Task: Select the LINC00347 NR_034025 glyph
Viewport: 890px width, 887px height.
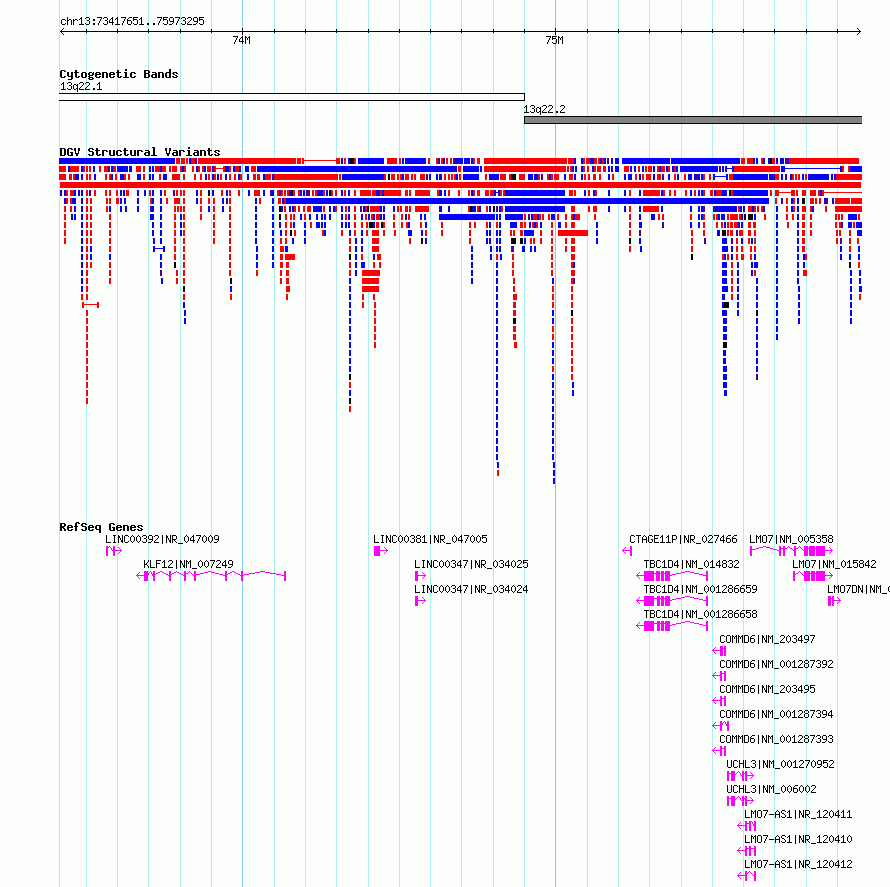Action: click(x=421, y=576)
